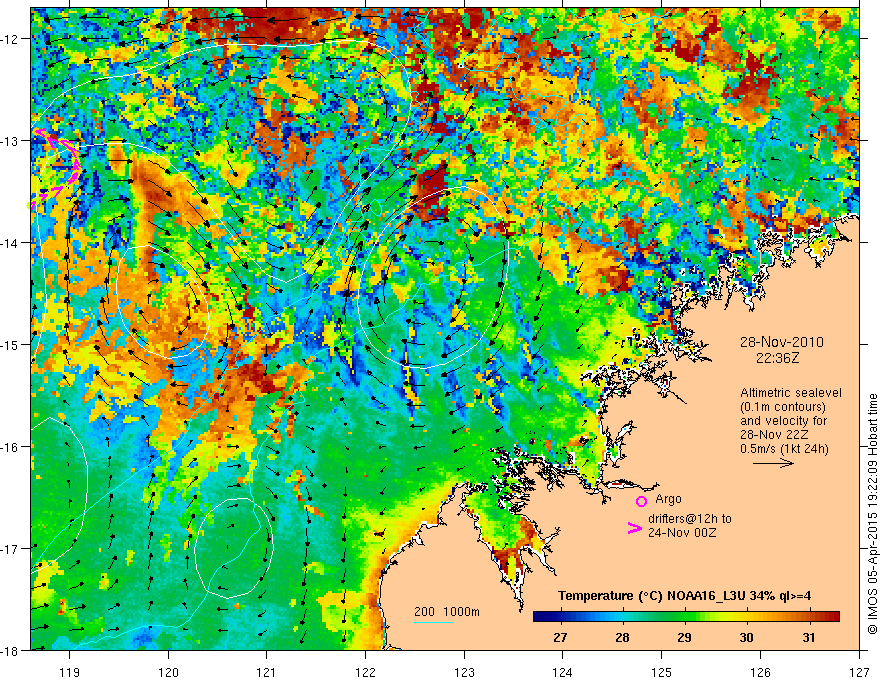Screen dimensions: 880x680
Task: Click the temperature colorbar
Action: (x=686, y=617)
